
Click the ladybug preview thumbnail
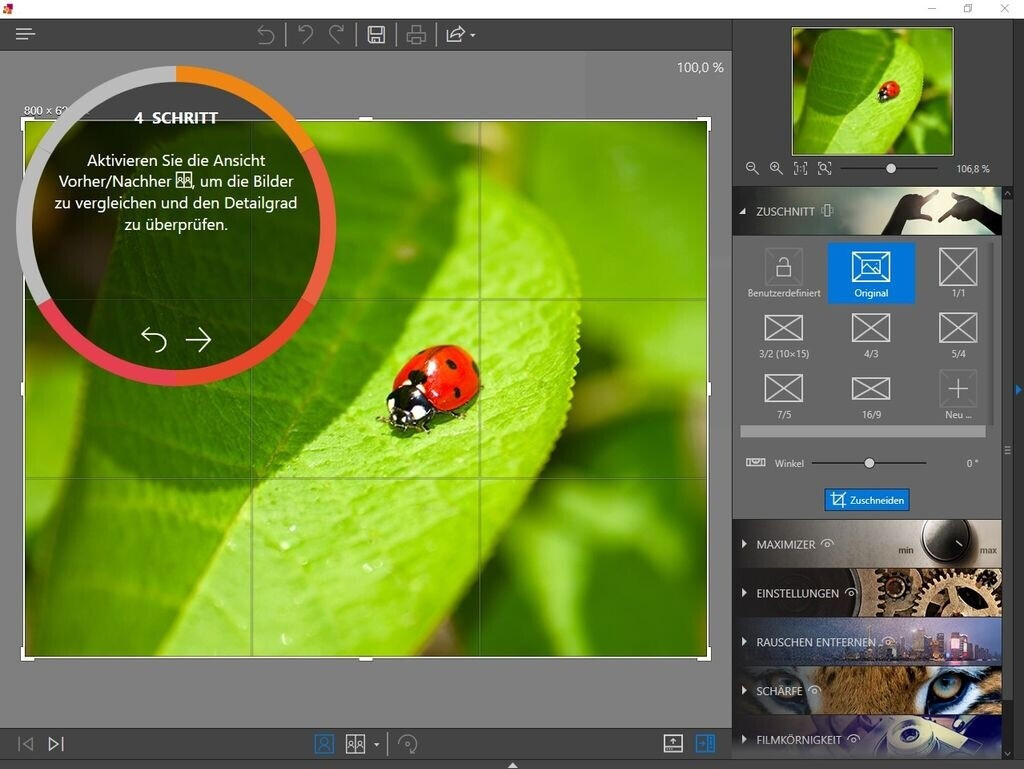point(872,91)
